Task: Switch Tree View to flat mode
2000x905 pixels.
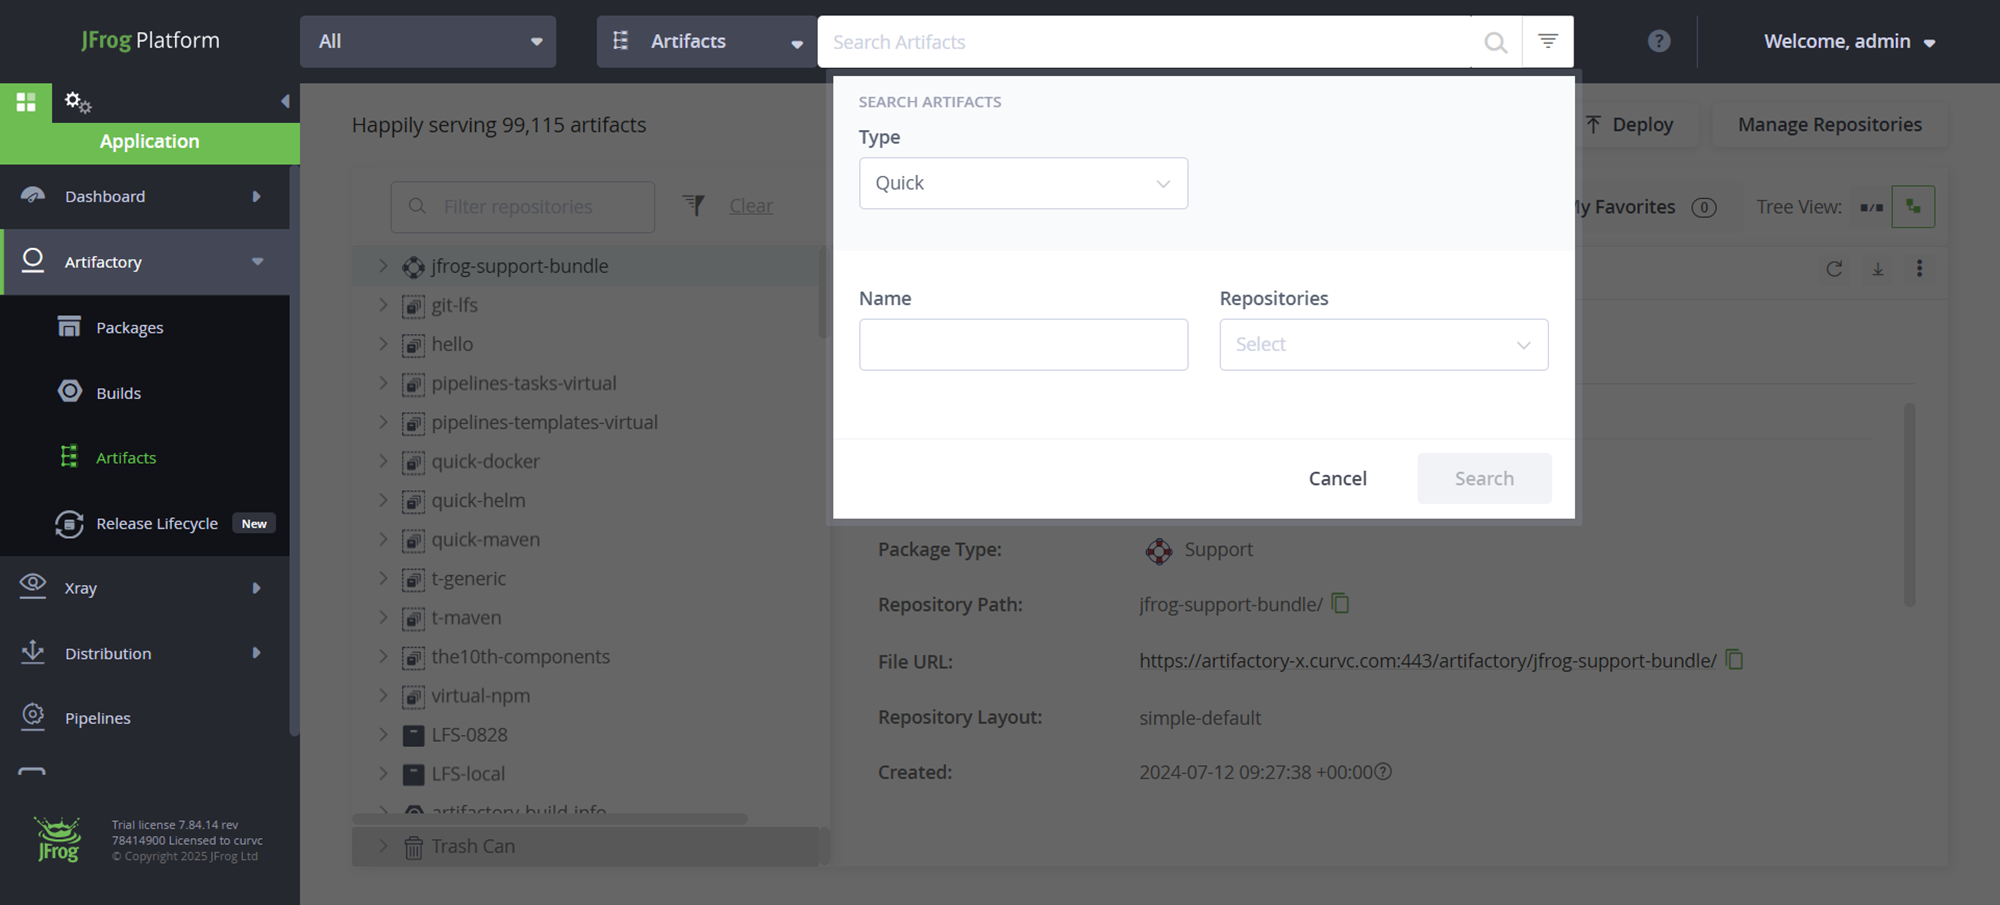Action: tap(1871, 207)
